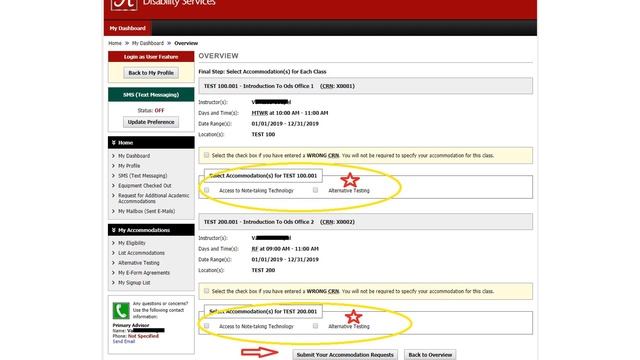Open My Profile in the sidebar

(x=129, y=166)
